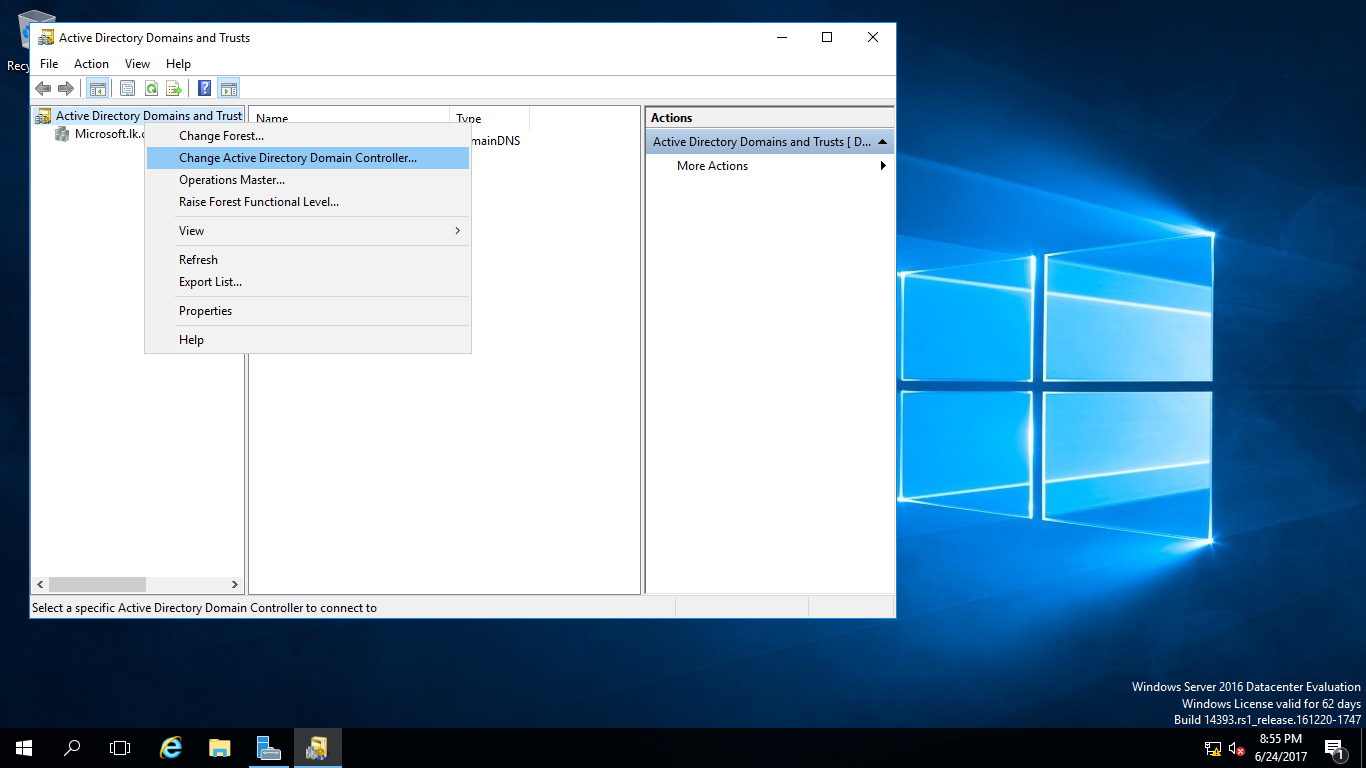Click the tree pane horizontal scrollbar thumb
1366x768 pixels.
tap(97, 584)
